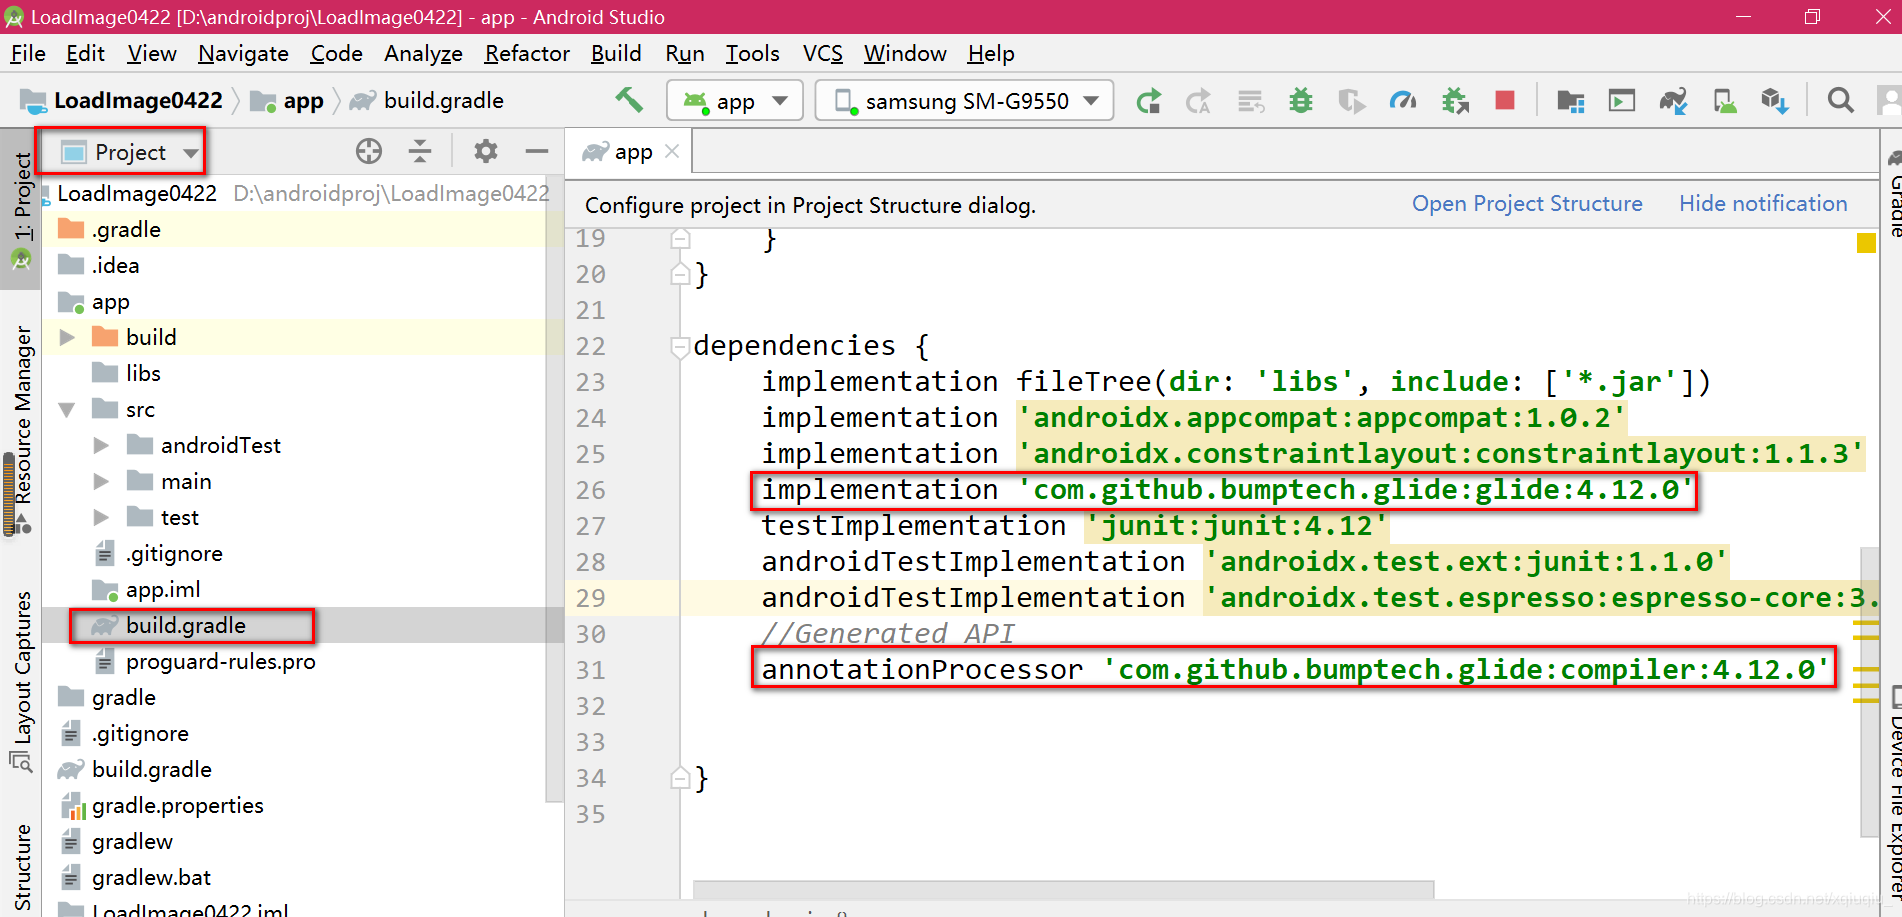
Task: Open the File menu
Action: tap(28, 53)
